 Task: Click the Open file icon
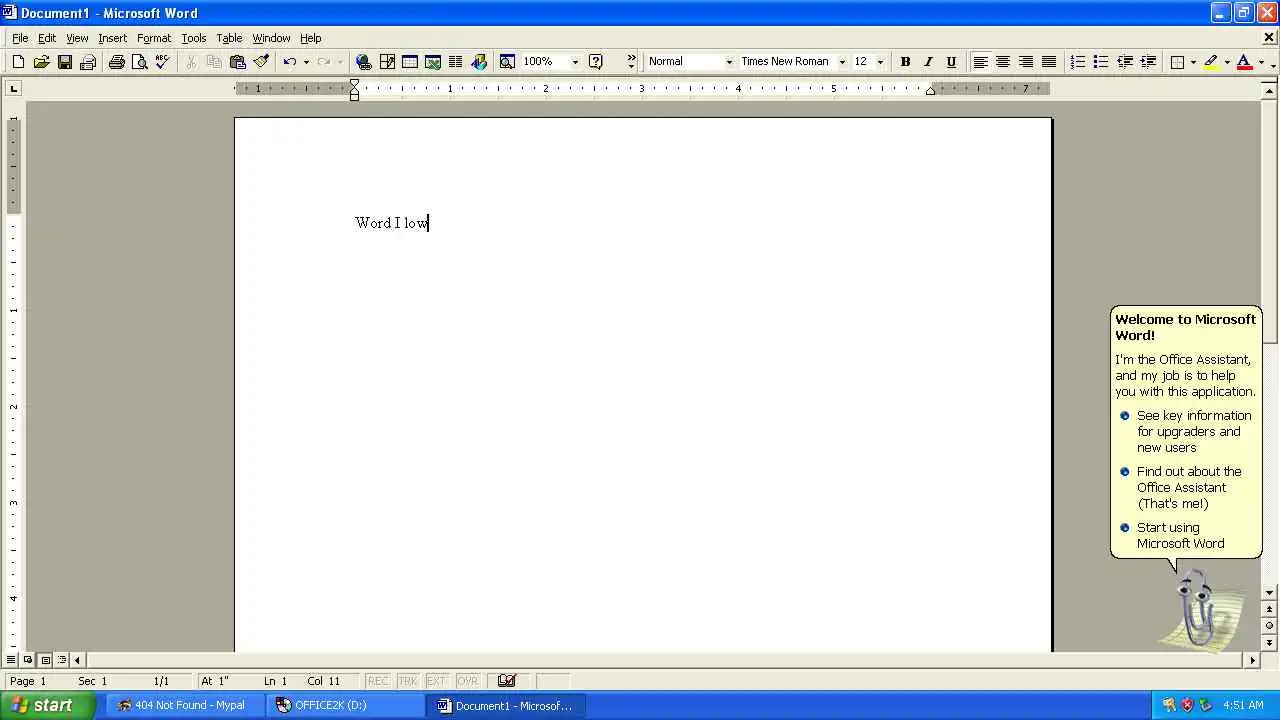coord(41,62)
